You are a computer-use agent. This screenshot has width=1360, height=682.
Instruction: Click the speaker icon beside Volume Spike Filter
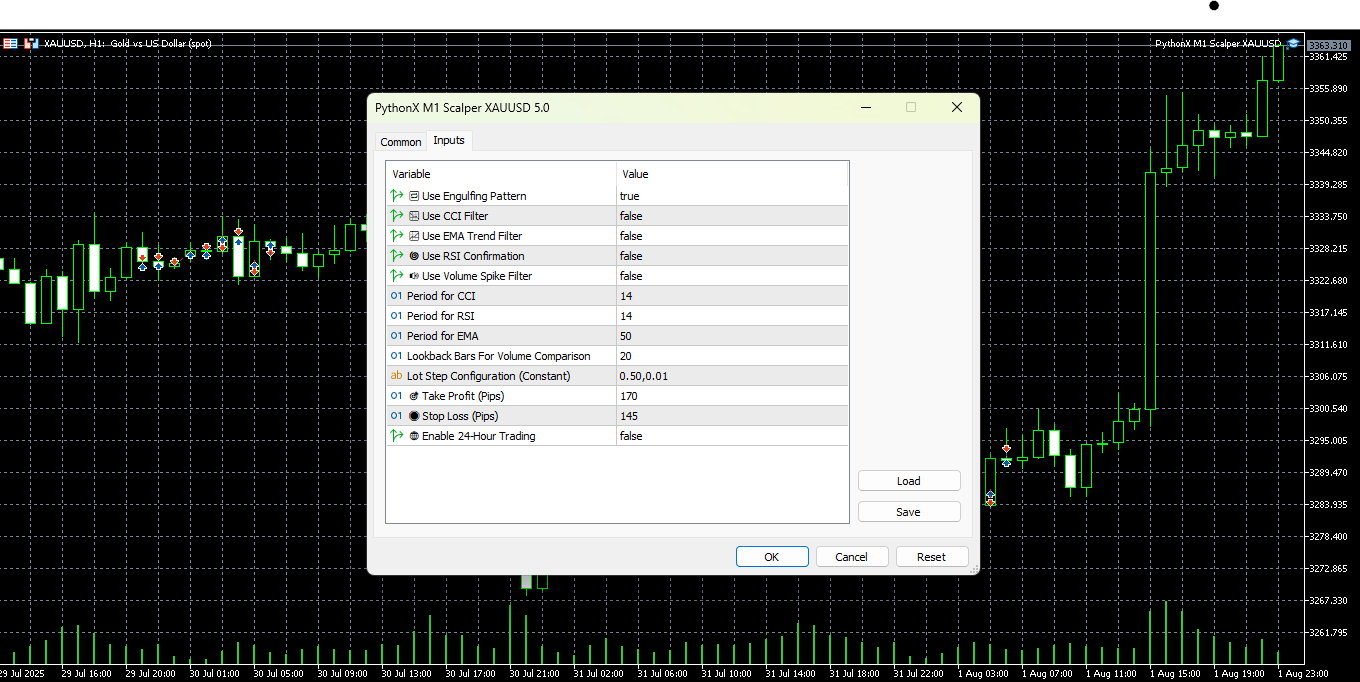414,276
